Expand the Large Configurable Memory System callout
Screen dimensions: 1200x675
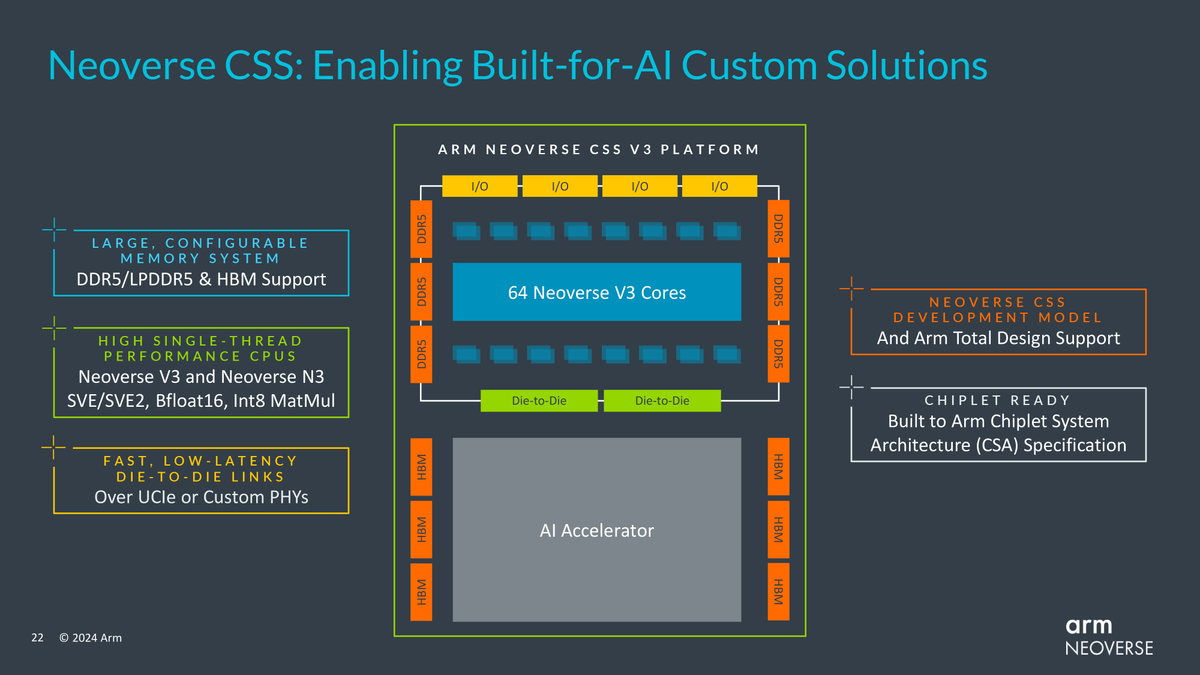(x=200, y=262)
